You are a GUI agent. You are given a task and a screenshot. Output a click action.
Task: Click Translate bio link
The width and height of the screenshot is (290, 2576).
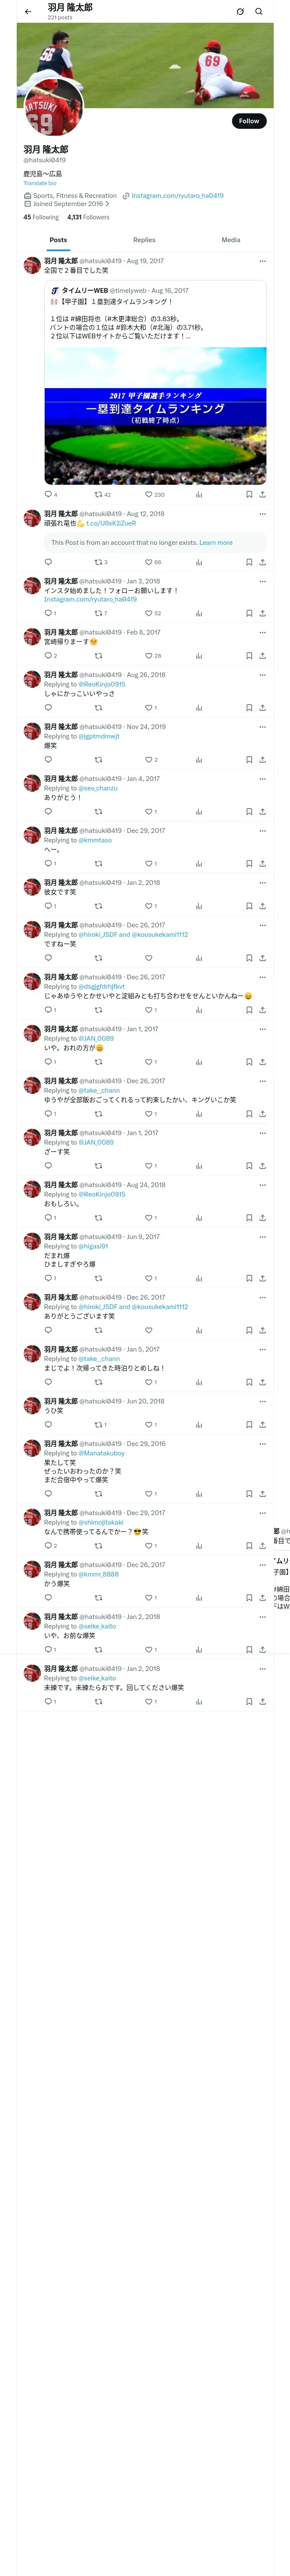tap(40, 183)
